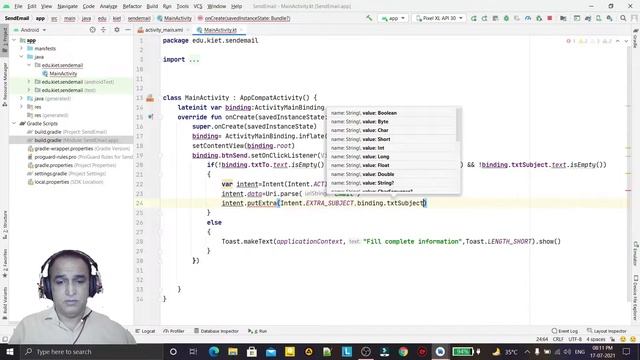This screenshot has width=640, height=360.
Task: Click the red Stop button in toolbar
Action: point(550,18)
